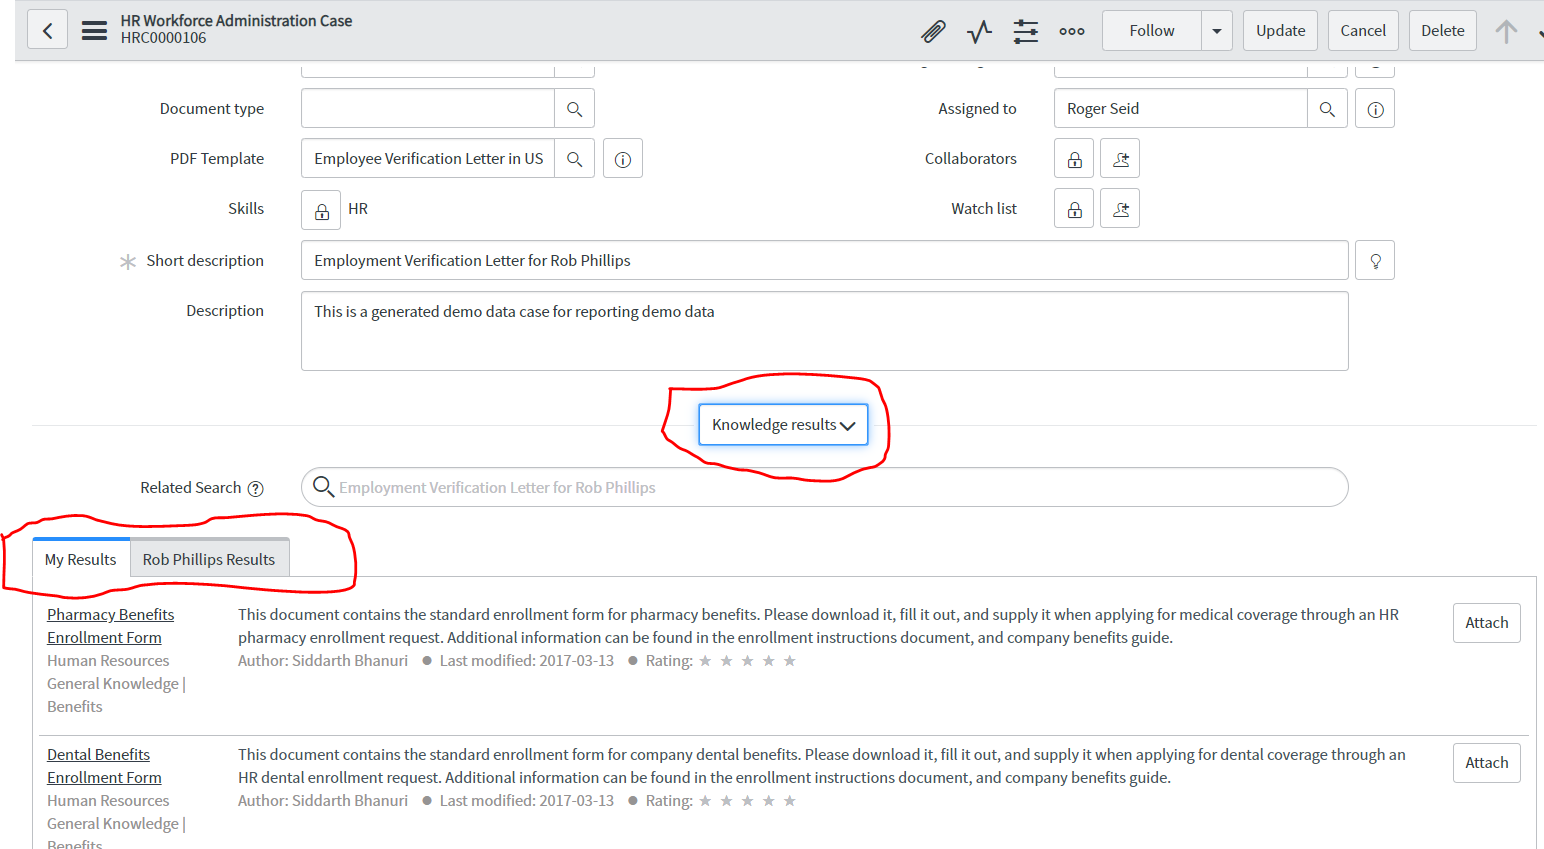This screenshot has height=849, width=1544.
Task: Rate Dental Benefits article fifth star
Action: 790,801
